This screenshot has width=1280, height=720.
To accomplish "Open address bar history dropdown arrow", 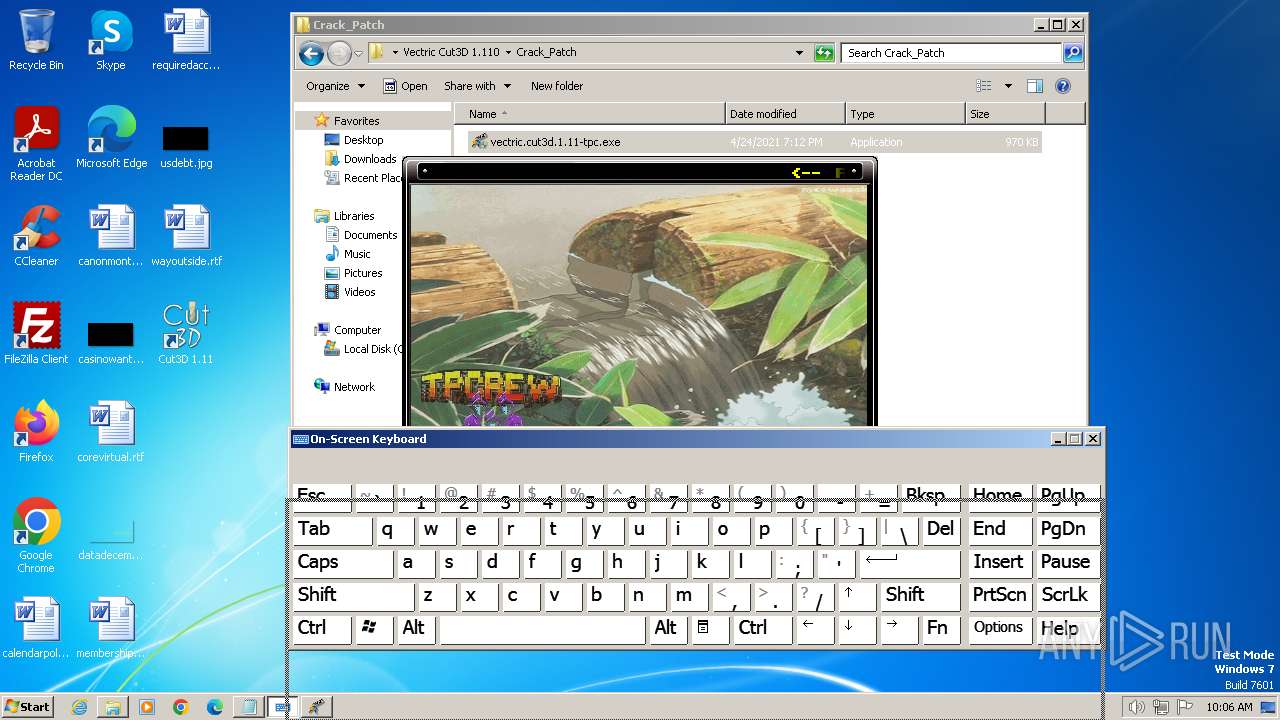I will coord(799,53).
